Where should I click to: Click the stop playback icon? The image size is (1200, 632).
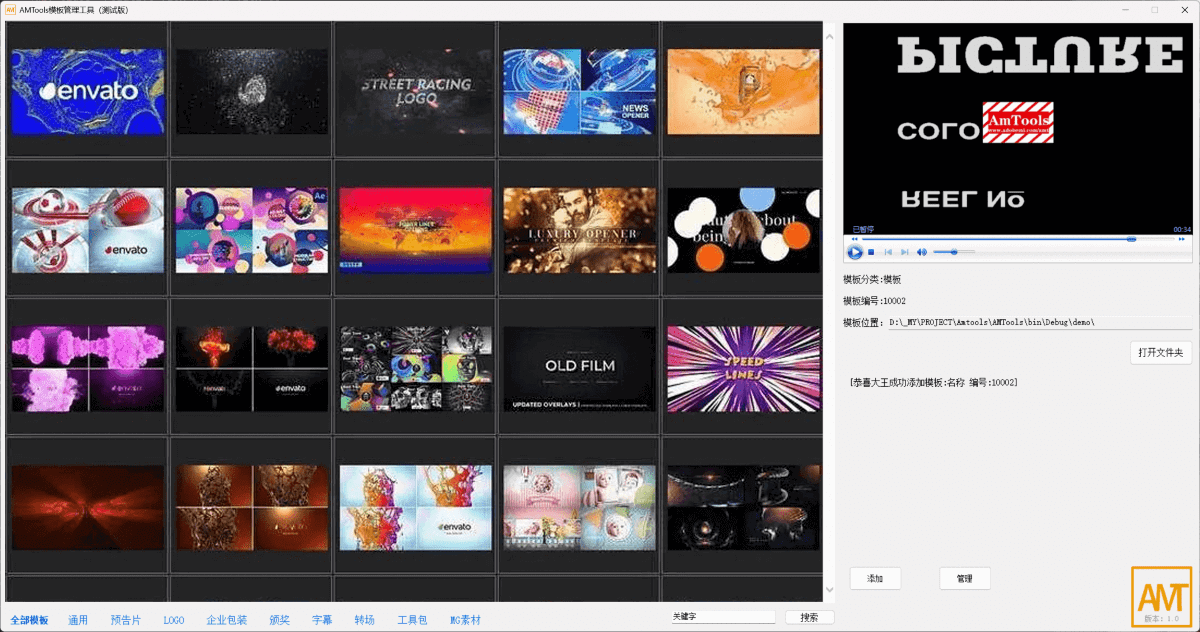872,252
